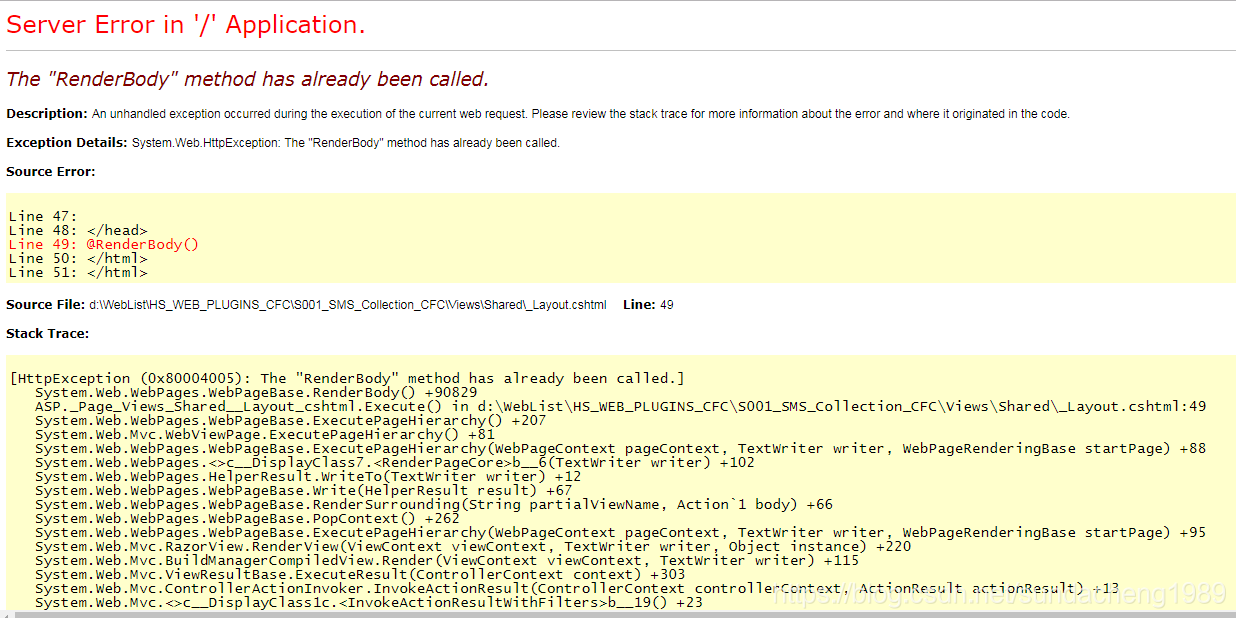Click the 'Server Error in '/' Application.' heading
The height and width of the screenshot is (618, 1236).
pyautogui.click(x=186, y=25)
